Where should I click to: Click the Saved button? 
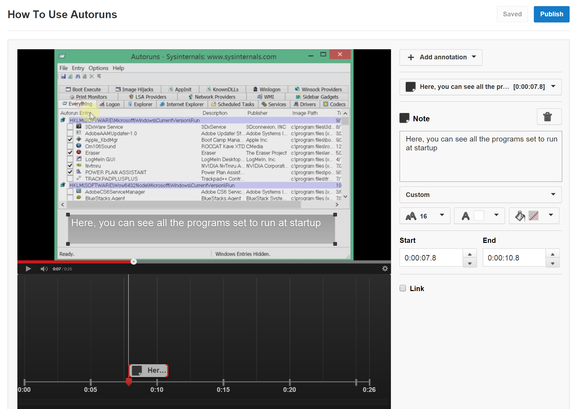tap(512, 14)
